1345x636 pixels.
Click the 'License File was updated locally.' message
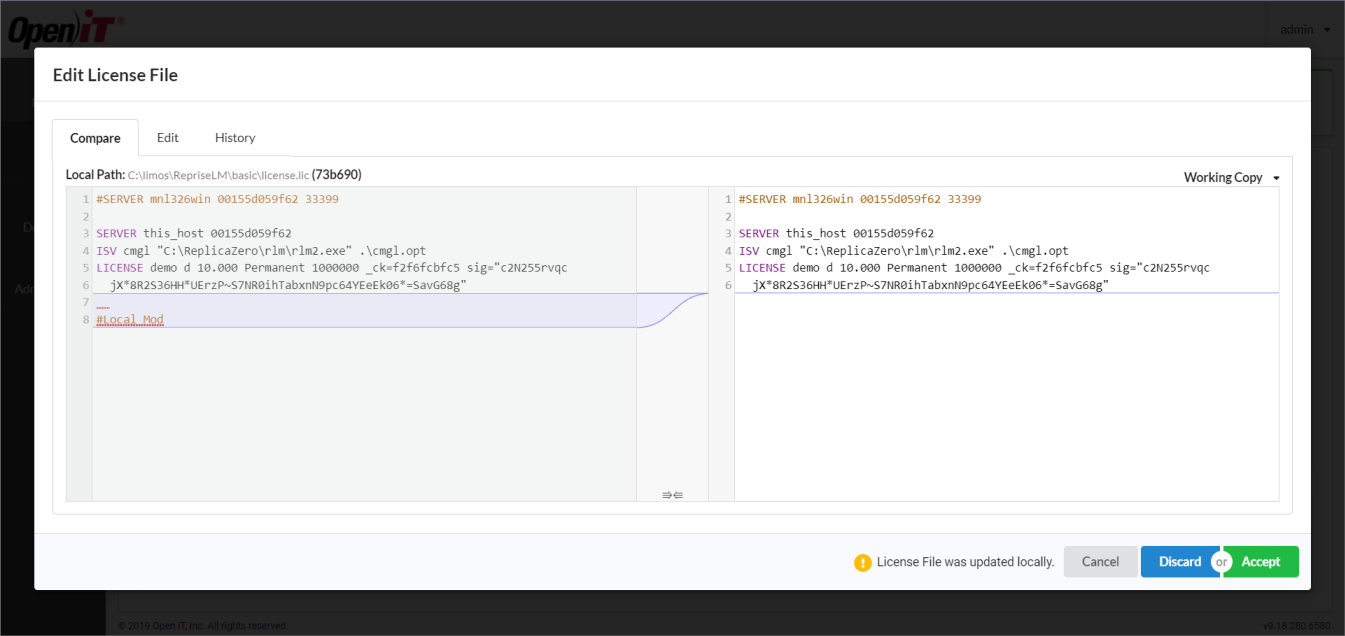pyautogui.click(x=965, y=562)
